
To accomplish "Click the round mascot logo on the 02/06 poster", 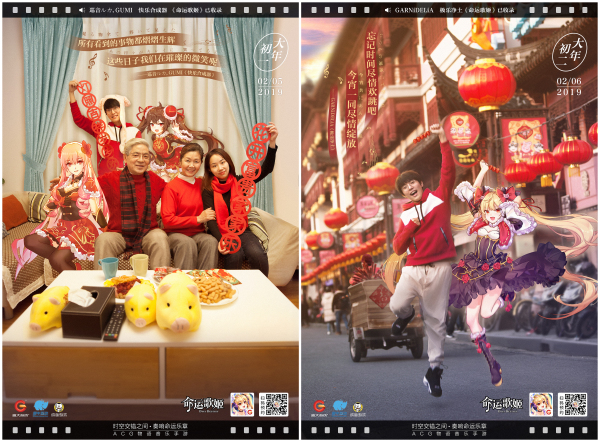I will pos(357,407).
